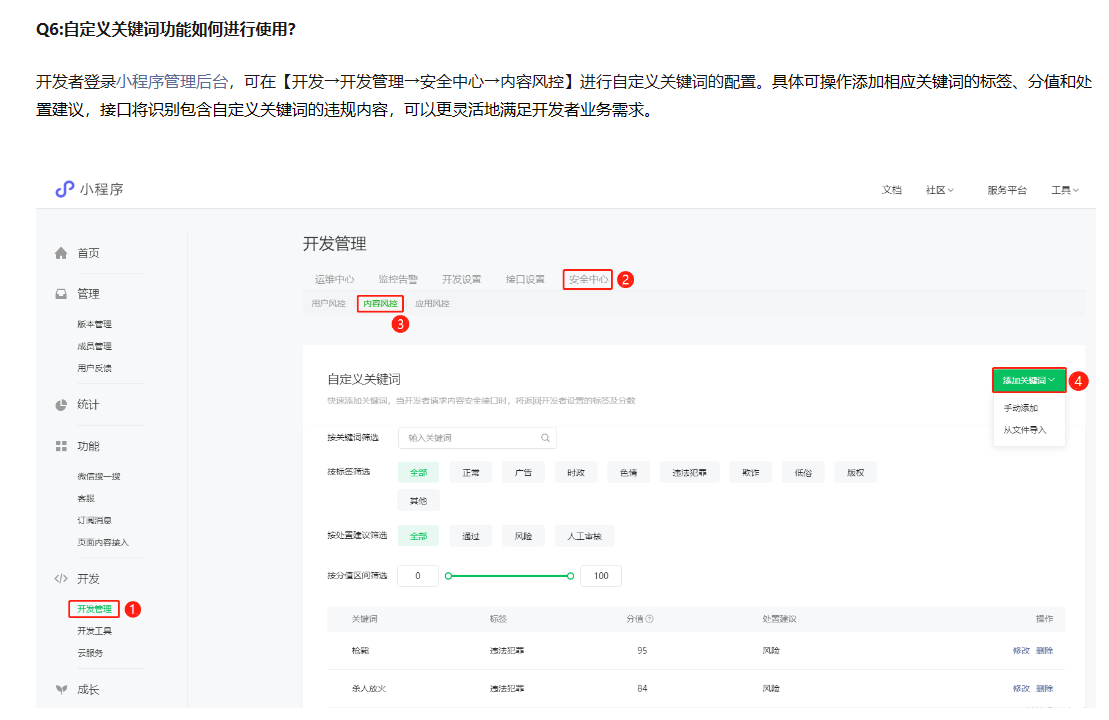This screenshot has height=720, width=1109.
Task: Filter keywords by the 低俗 tag
Action: point(803,472)
